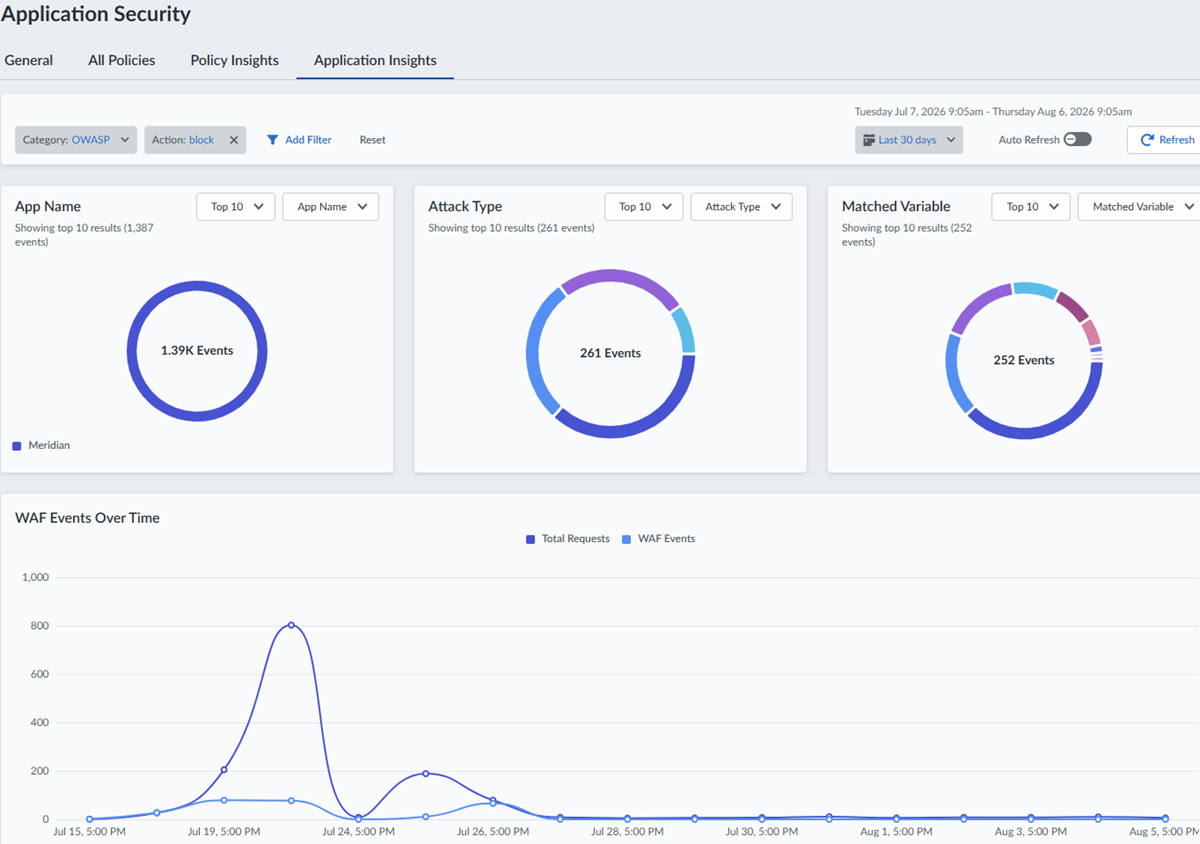The width and height of the screenshot is (1200, 844).
Task: Select the 800-request peak data point
Action: 291,625
